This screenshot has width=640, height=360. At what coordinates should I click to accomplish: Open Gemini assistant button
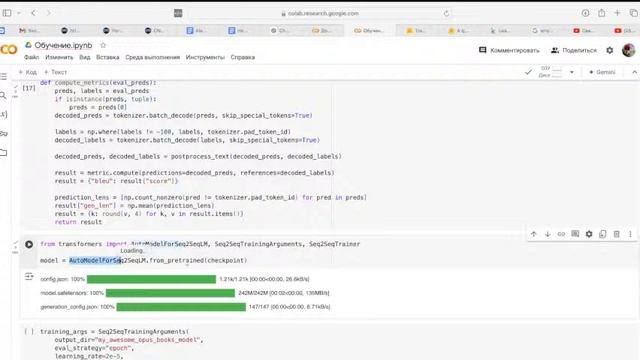pos(602,72)
